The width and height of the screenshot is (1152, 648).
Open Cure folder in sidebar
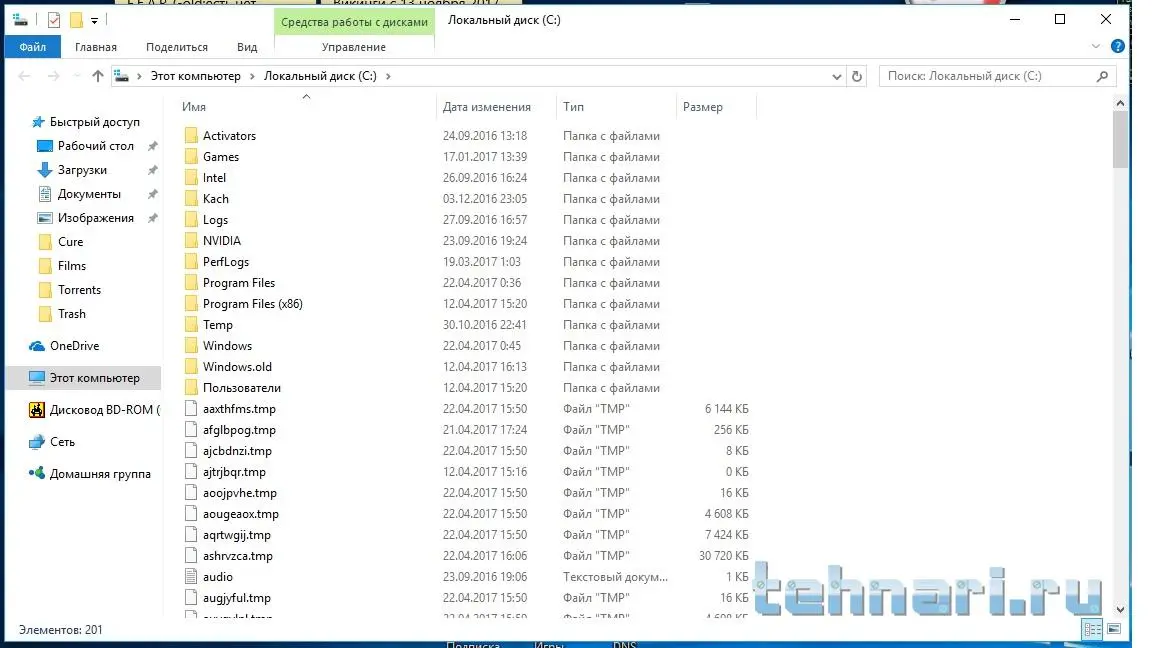71,242
